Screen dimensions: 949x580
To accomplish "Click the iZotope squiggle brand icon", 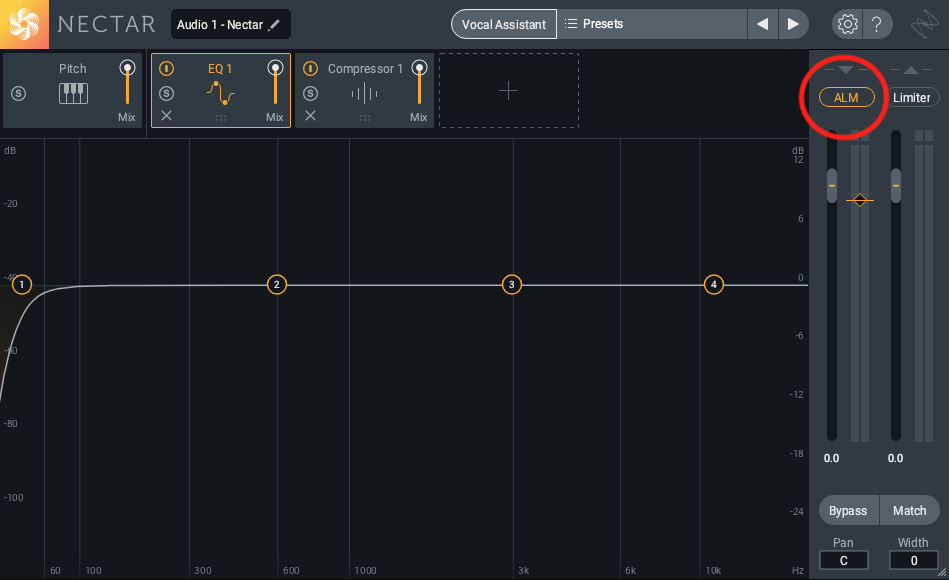I will [924, 24].
